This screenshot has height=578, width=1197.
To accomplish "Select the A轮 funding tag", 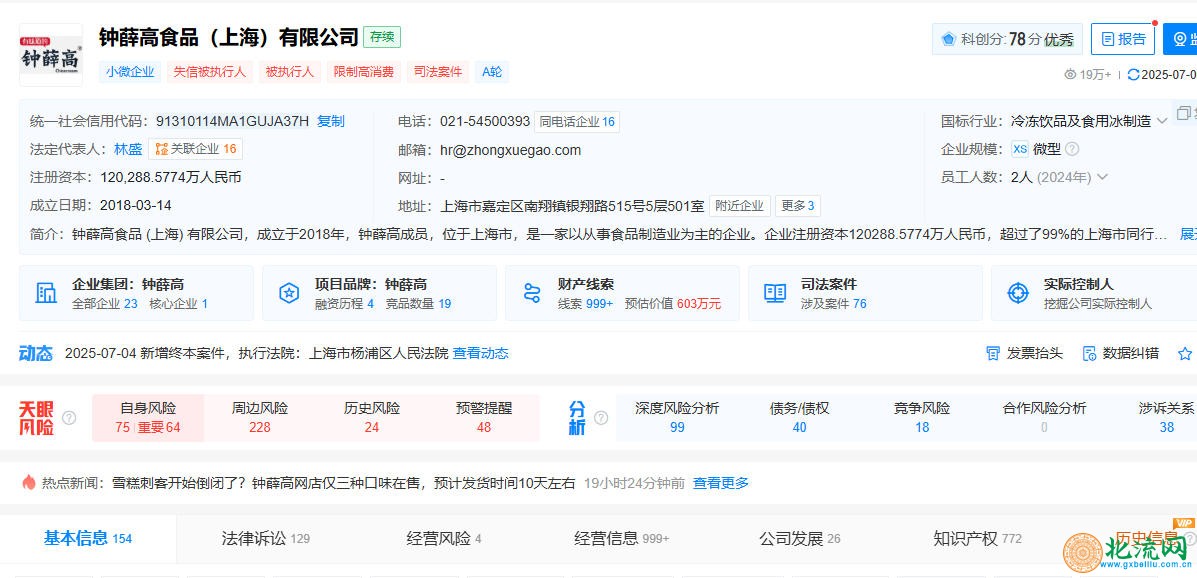I will pyautogui.click(x=492, y=72).
